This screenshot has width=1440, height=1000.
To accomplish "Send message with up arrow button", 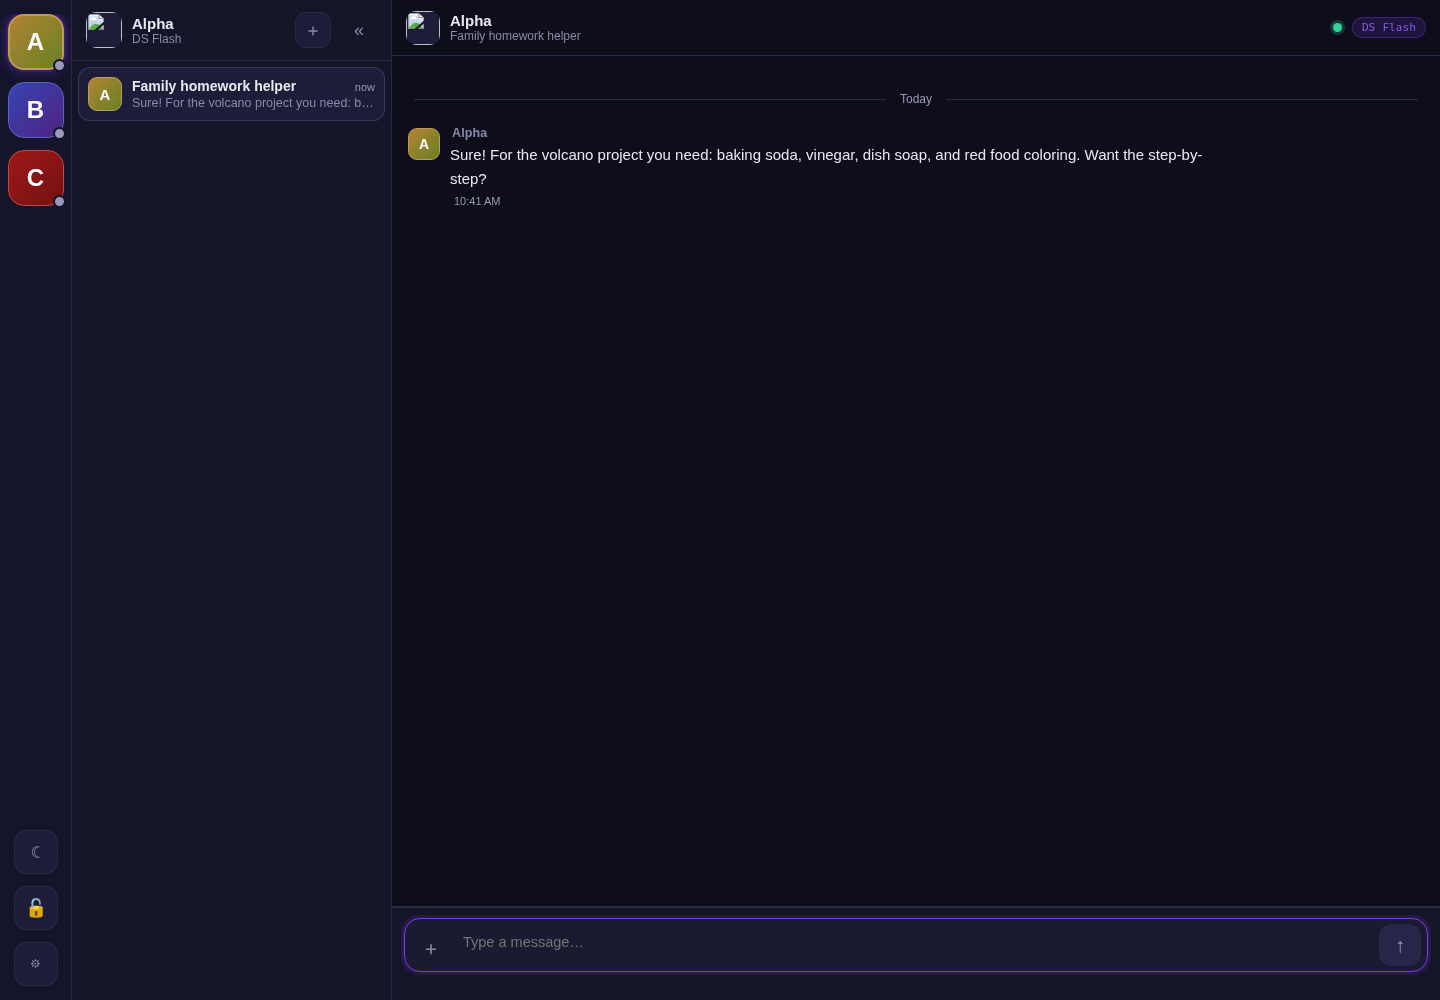I will coord(1400,945).
